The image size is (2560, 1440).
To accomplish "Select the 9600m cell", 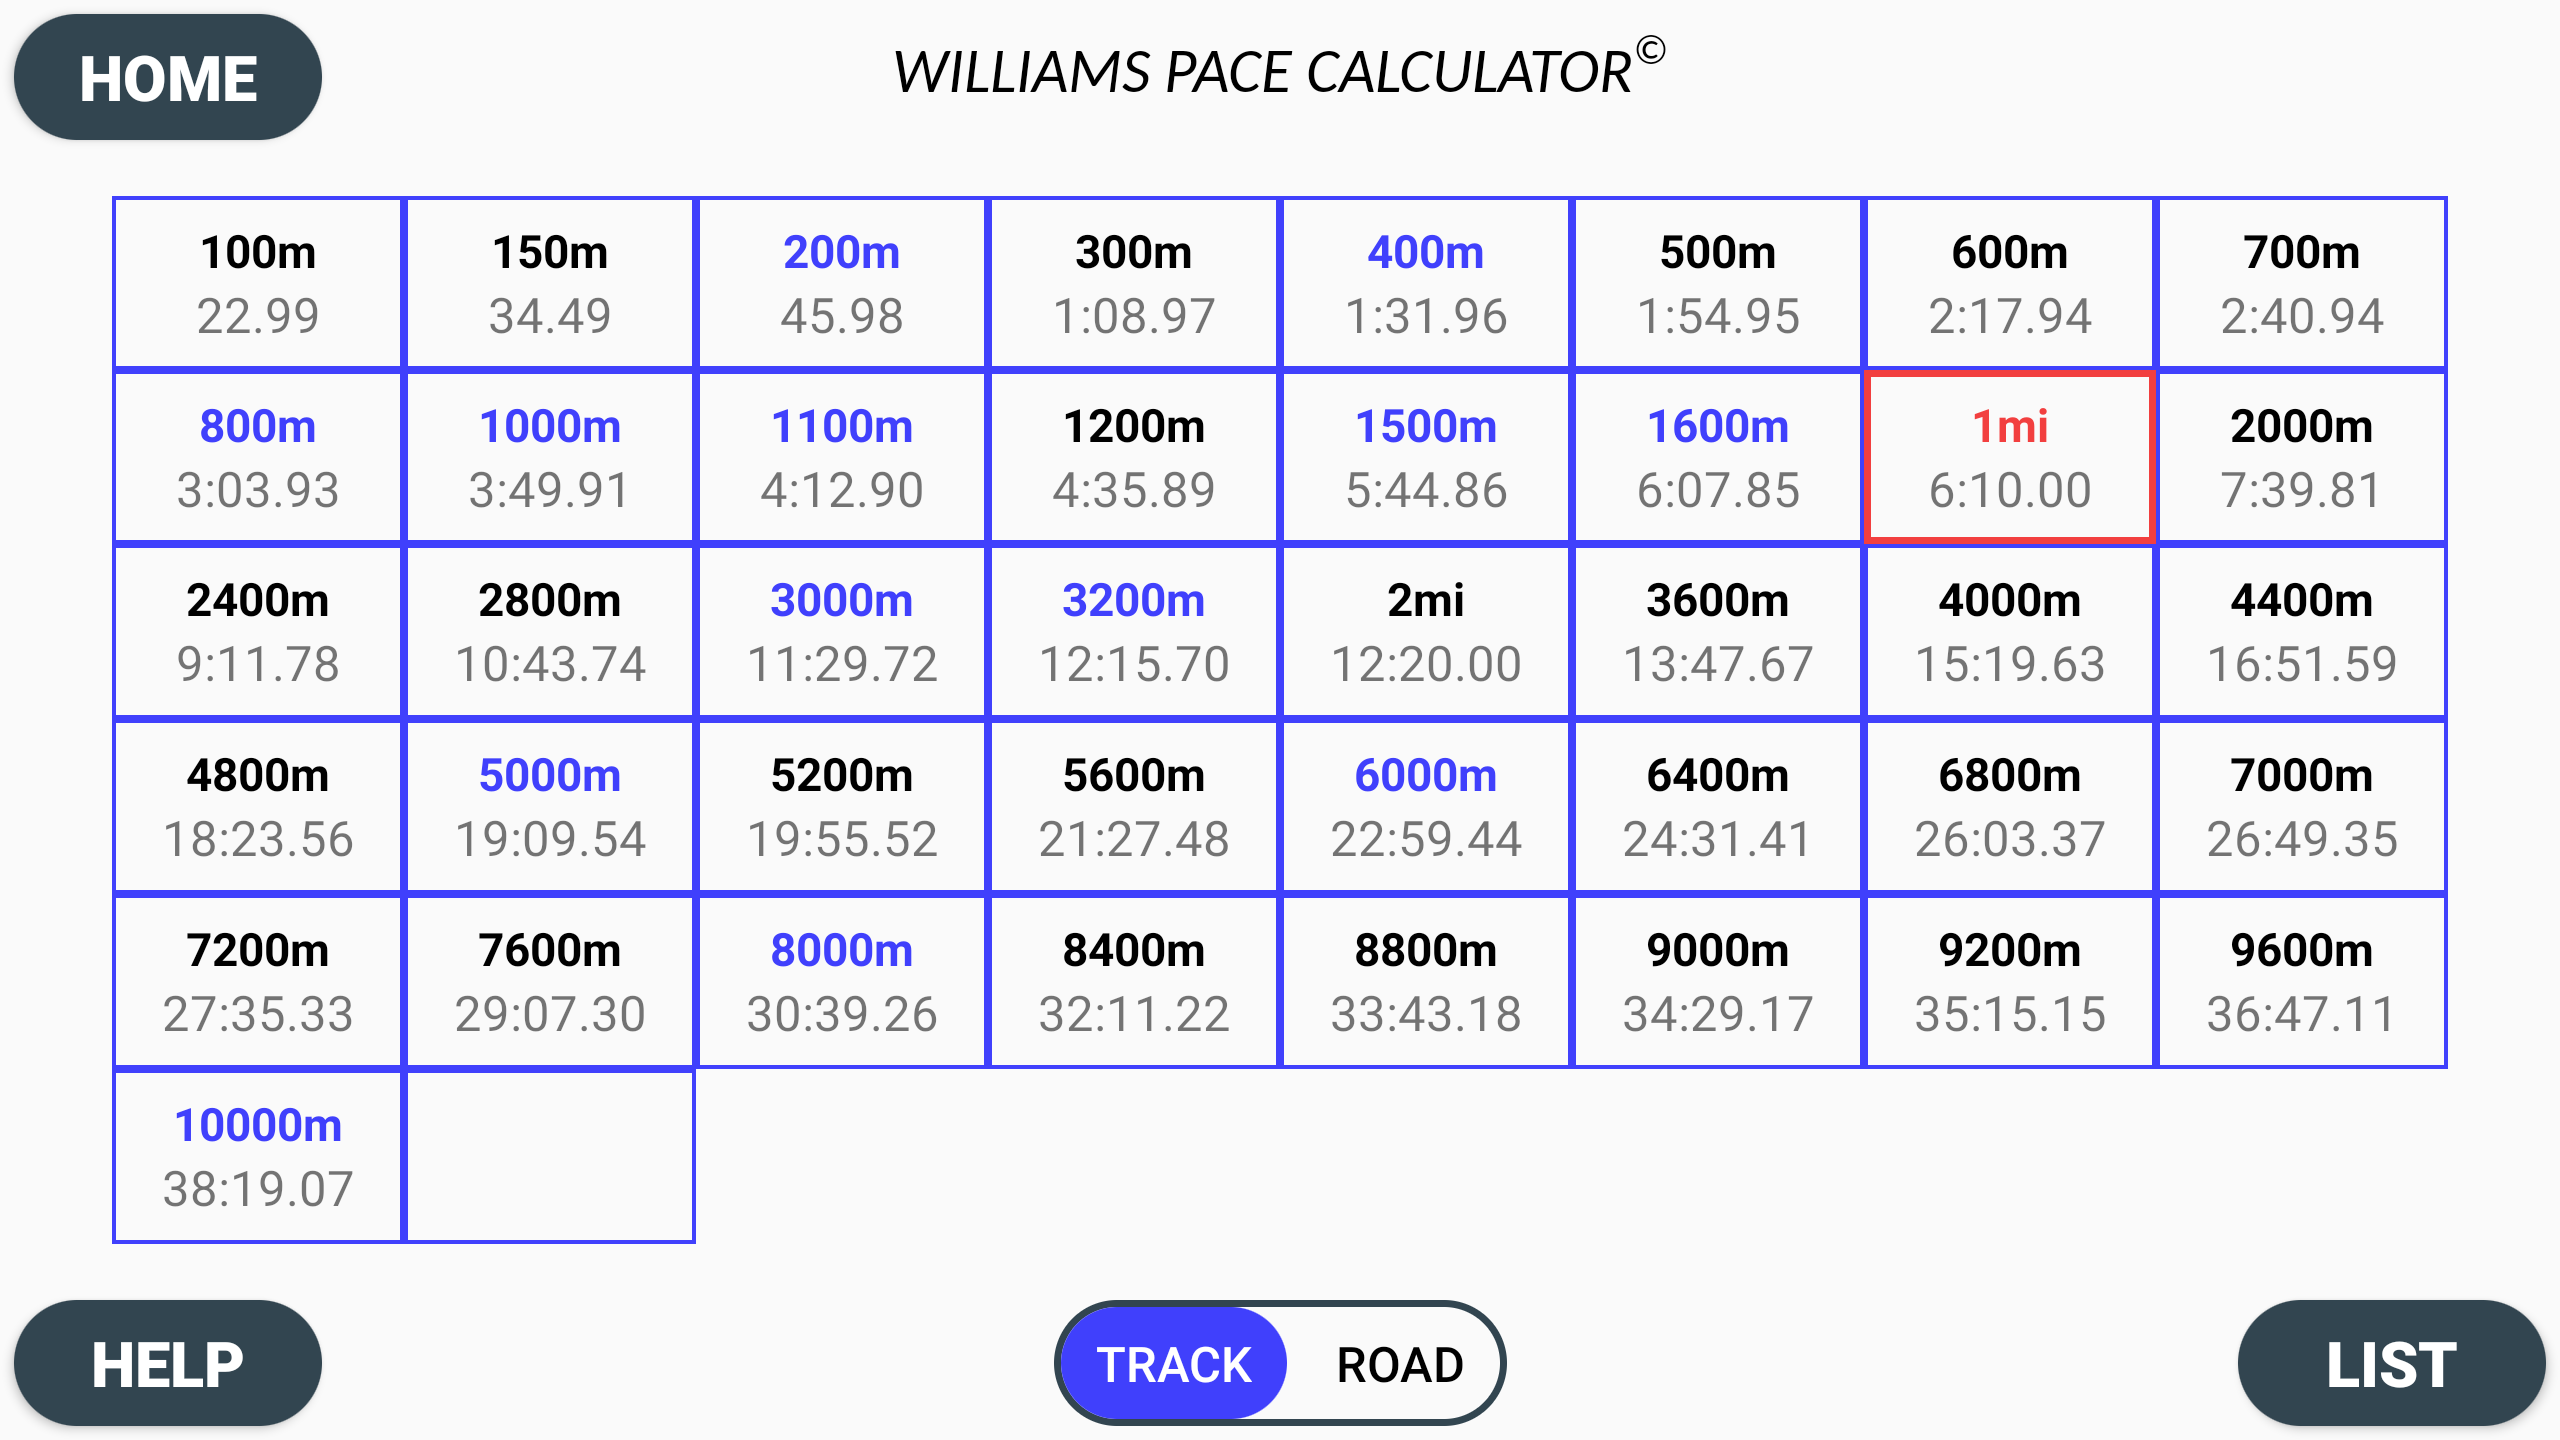I will coord(2302,981).
